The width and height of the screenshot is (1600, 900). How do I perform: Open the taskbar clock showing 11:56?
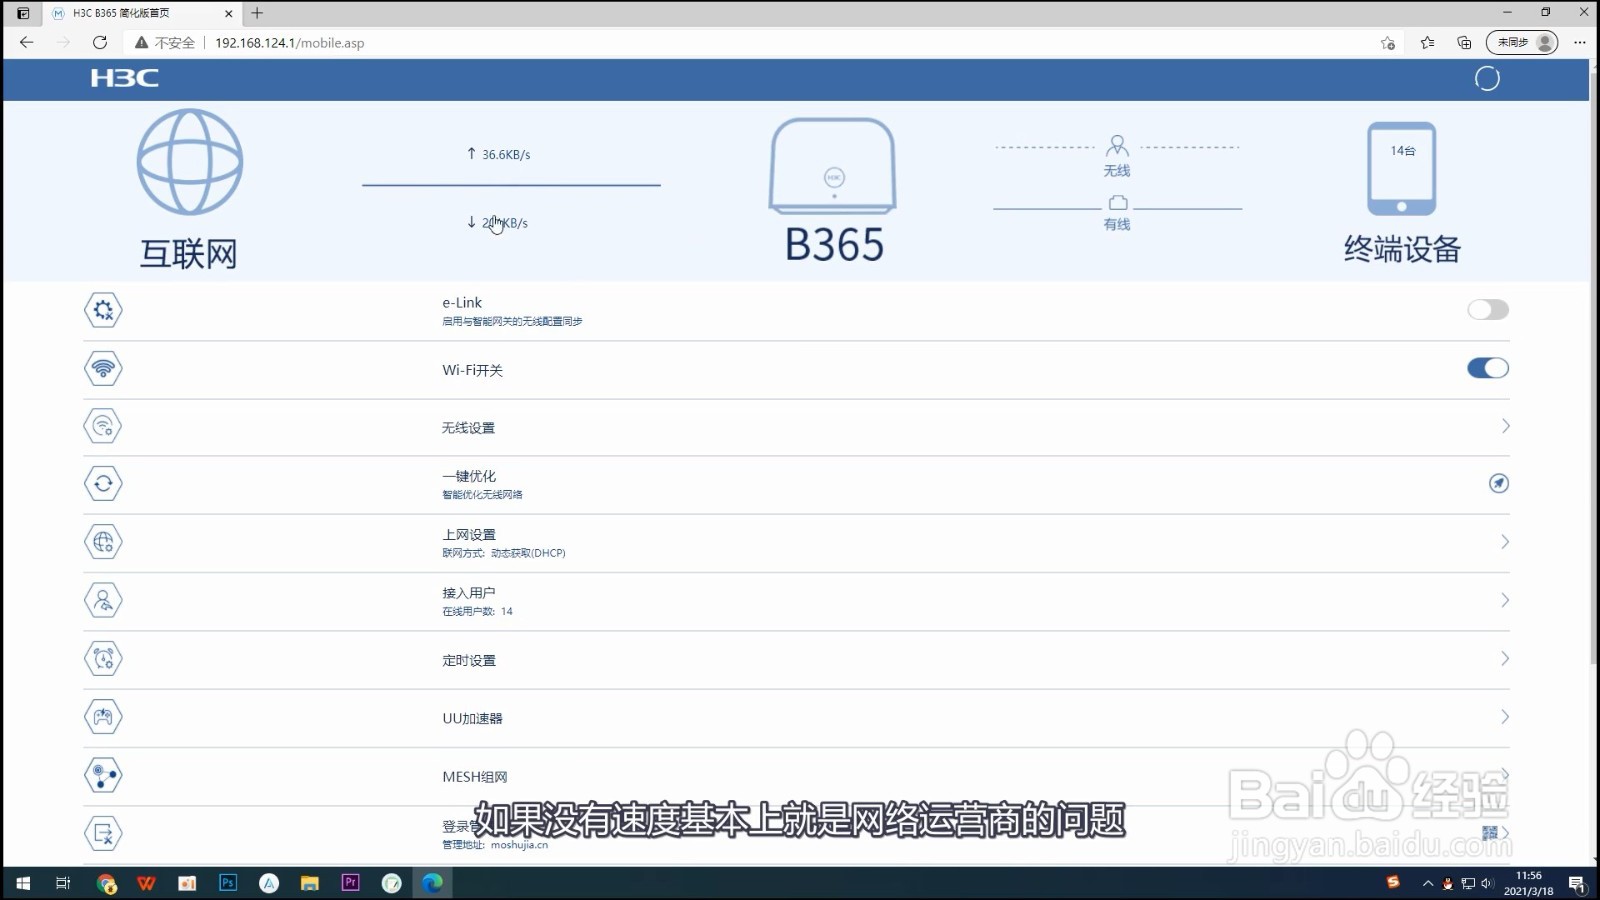click(1528, 883)
